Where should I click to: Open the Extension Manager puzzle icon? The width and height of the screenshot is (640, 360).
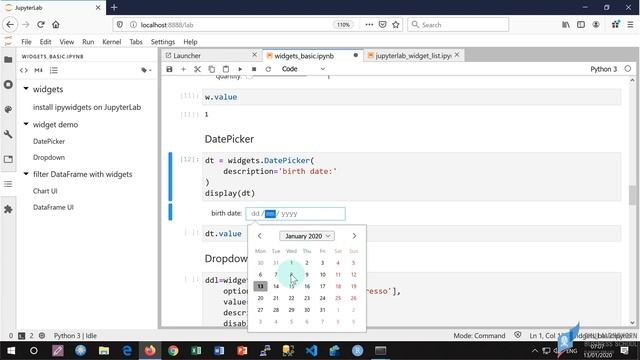coord(8,209)
